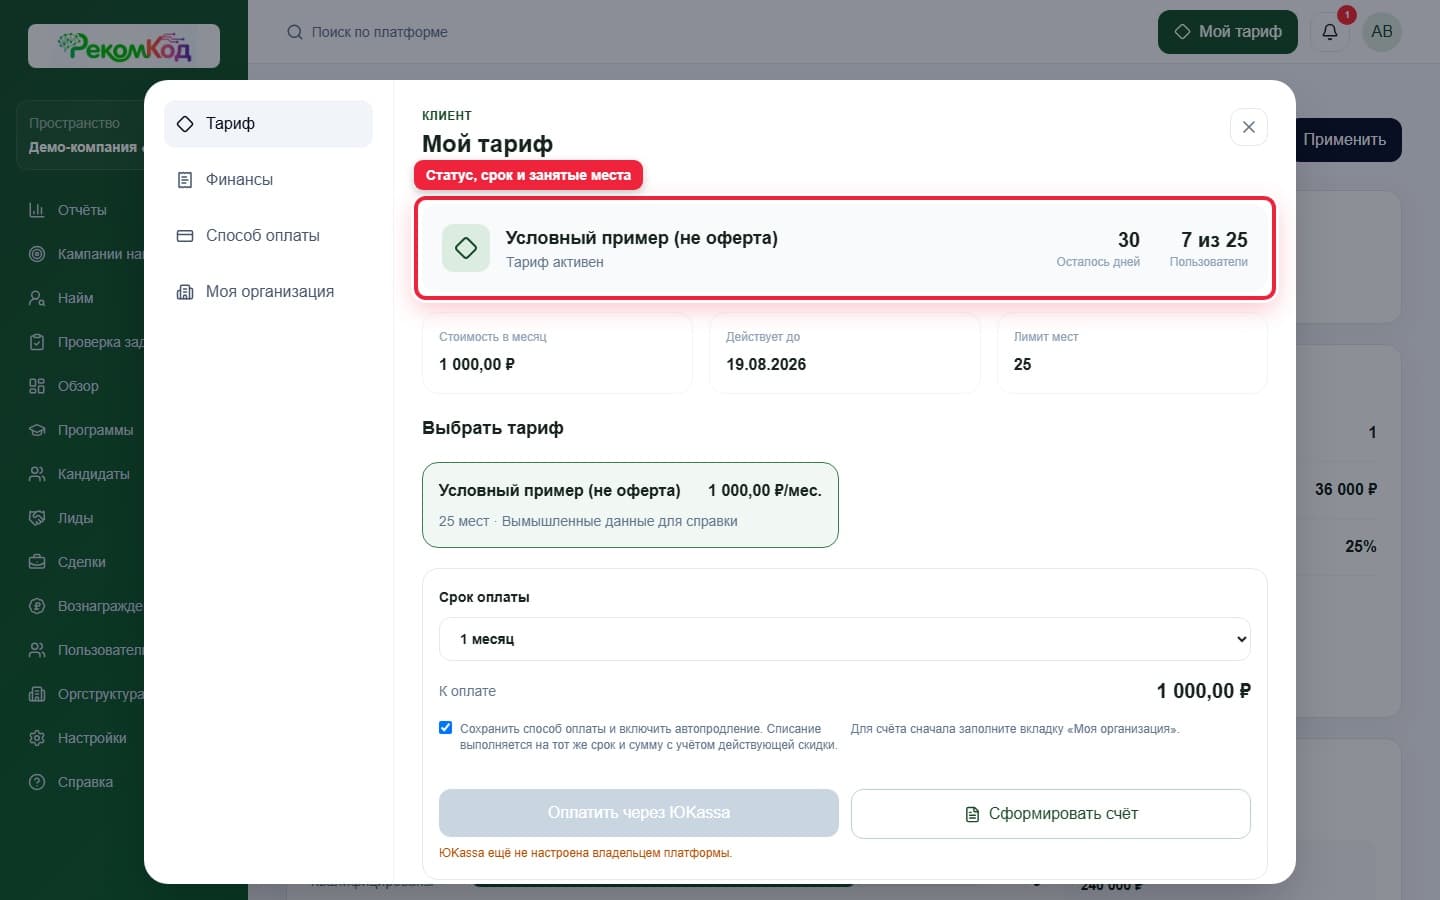Image resolution: width=1440 pixels, height=900 pixels.
Task: Click the 7 из 25 Пользователи value
Action: 1214,240
